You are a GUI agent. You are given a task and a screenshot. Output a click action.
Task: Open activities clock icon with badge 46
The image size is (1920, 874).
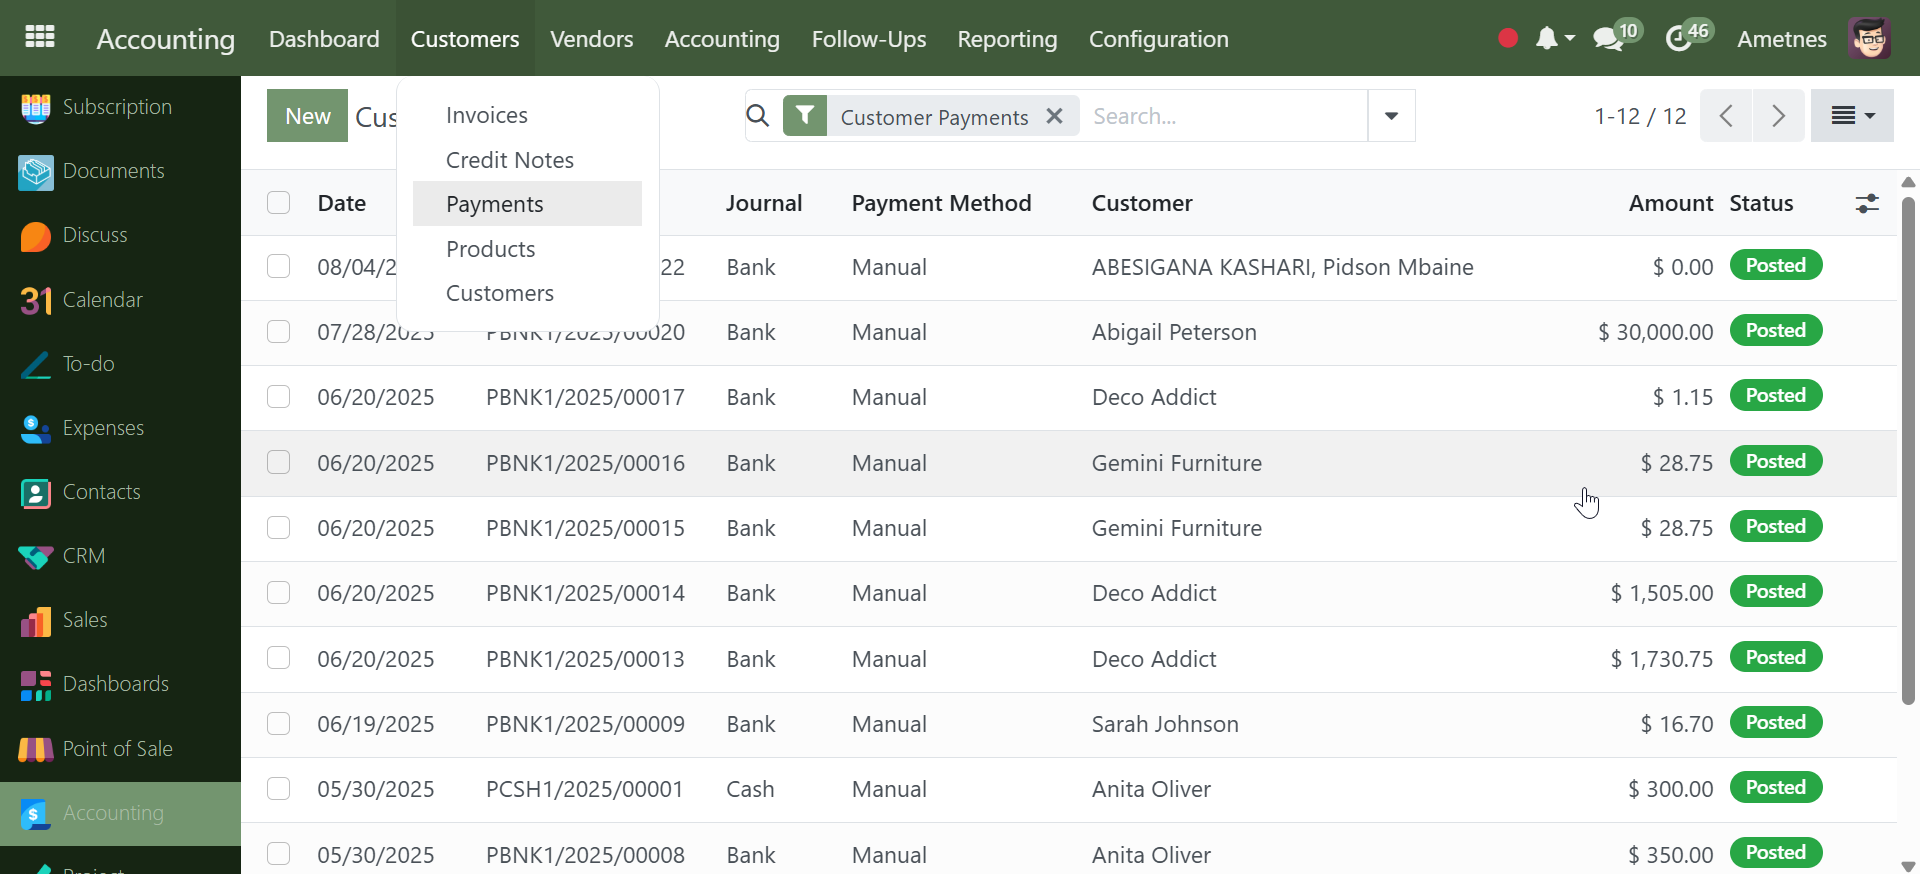1679,39
